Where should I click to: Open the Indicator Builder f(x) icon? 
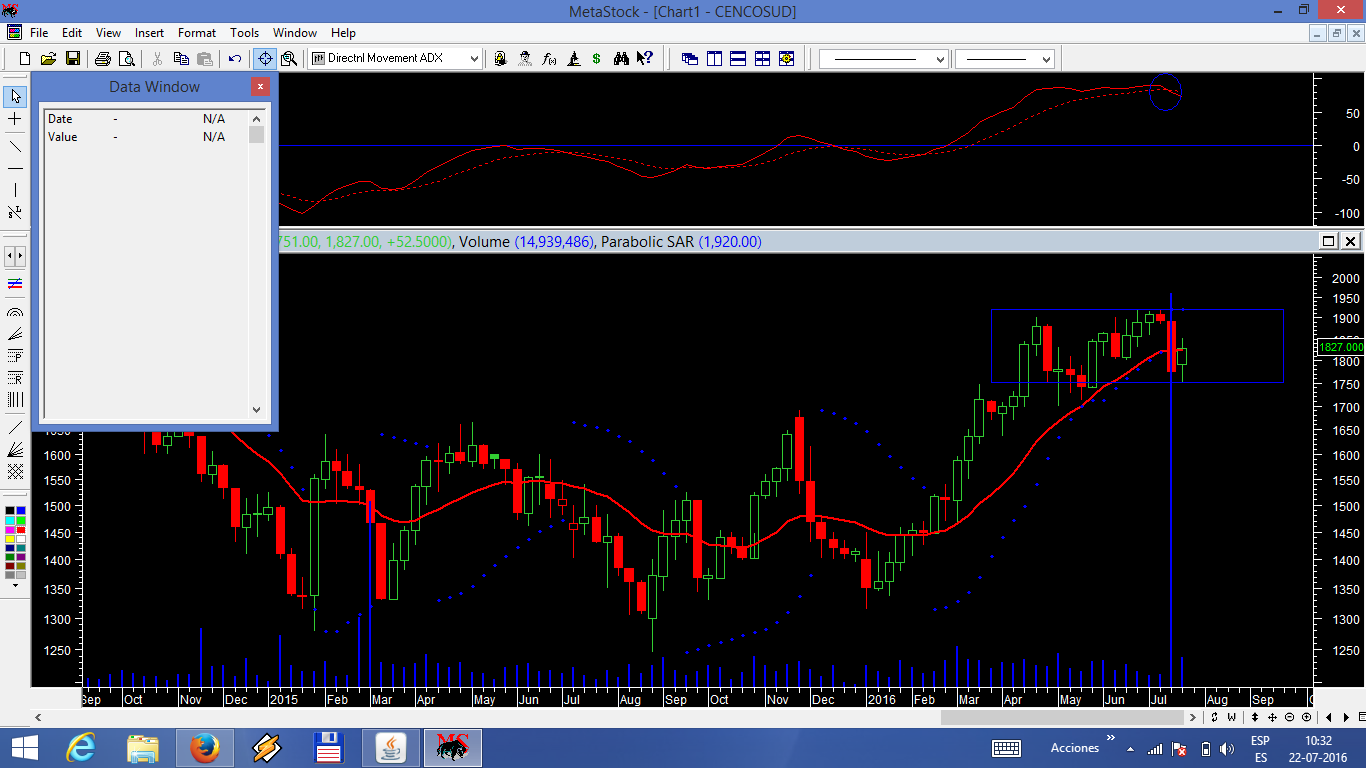coord(549,58)
